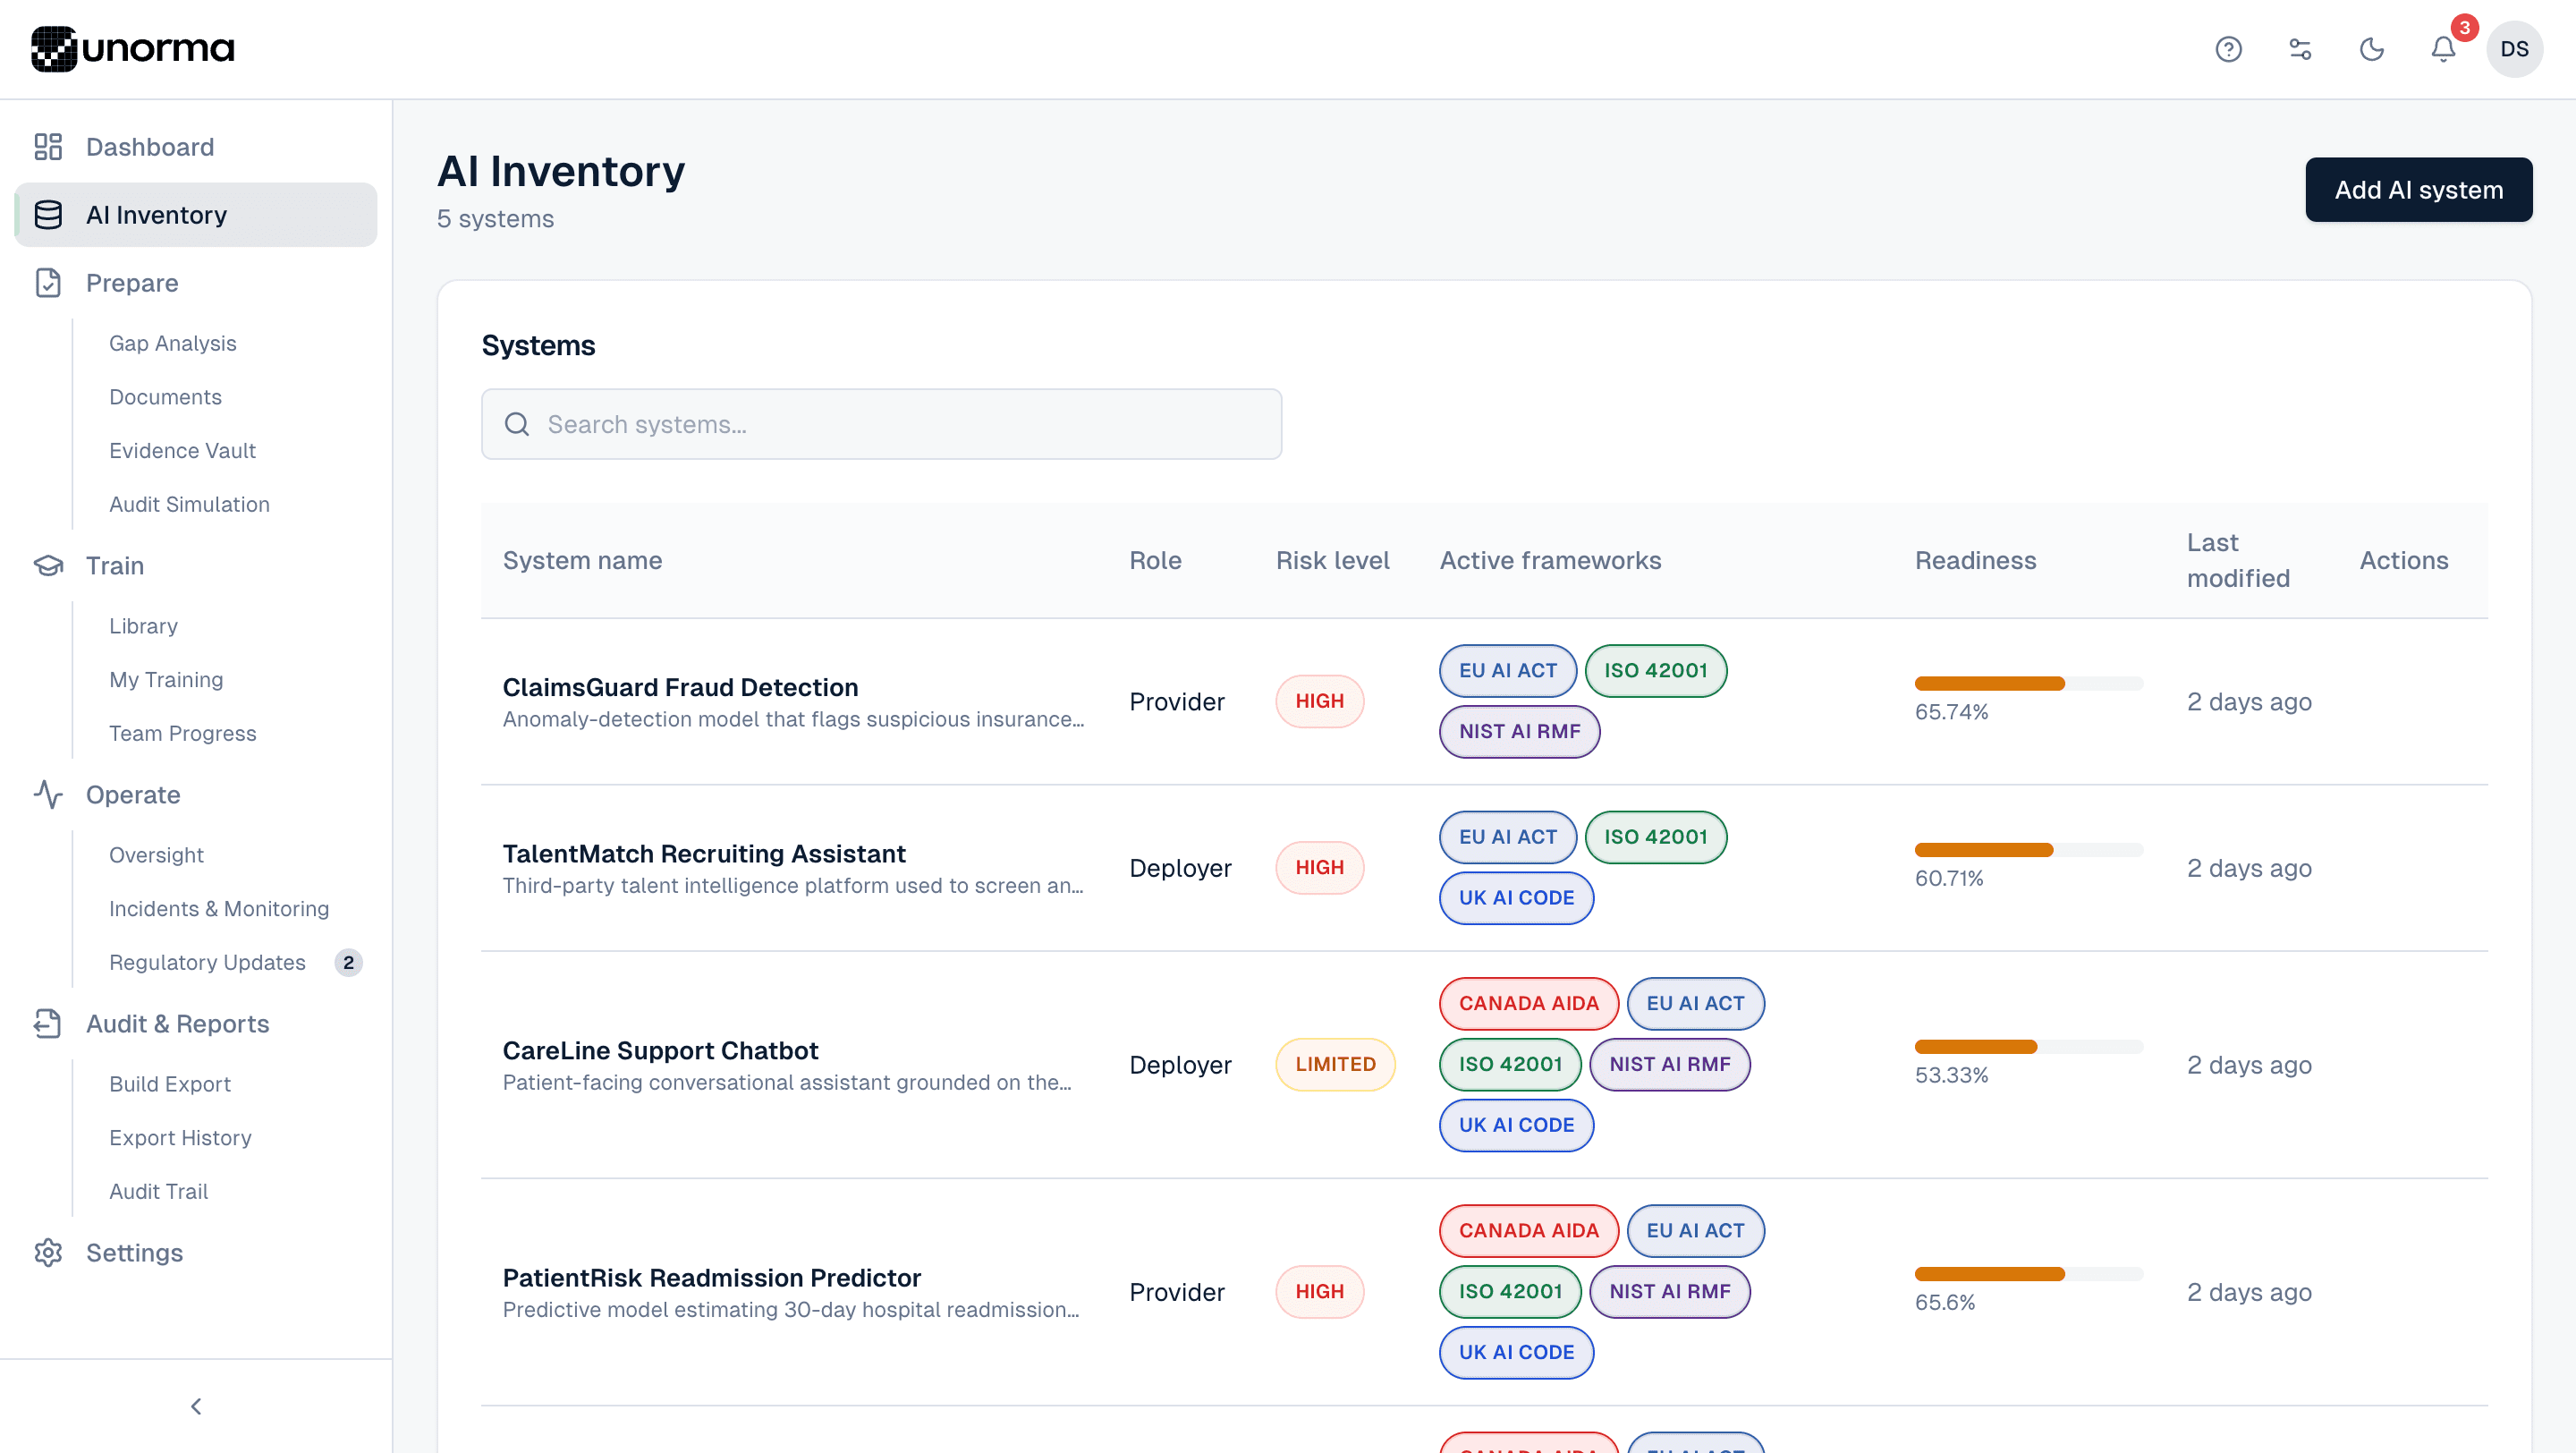Click the search magnifier icon
The image size is (2576, 1453).
(517, 425)
